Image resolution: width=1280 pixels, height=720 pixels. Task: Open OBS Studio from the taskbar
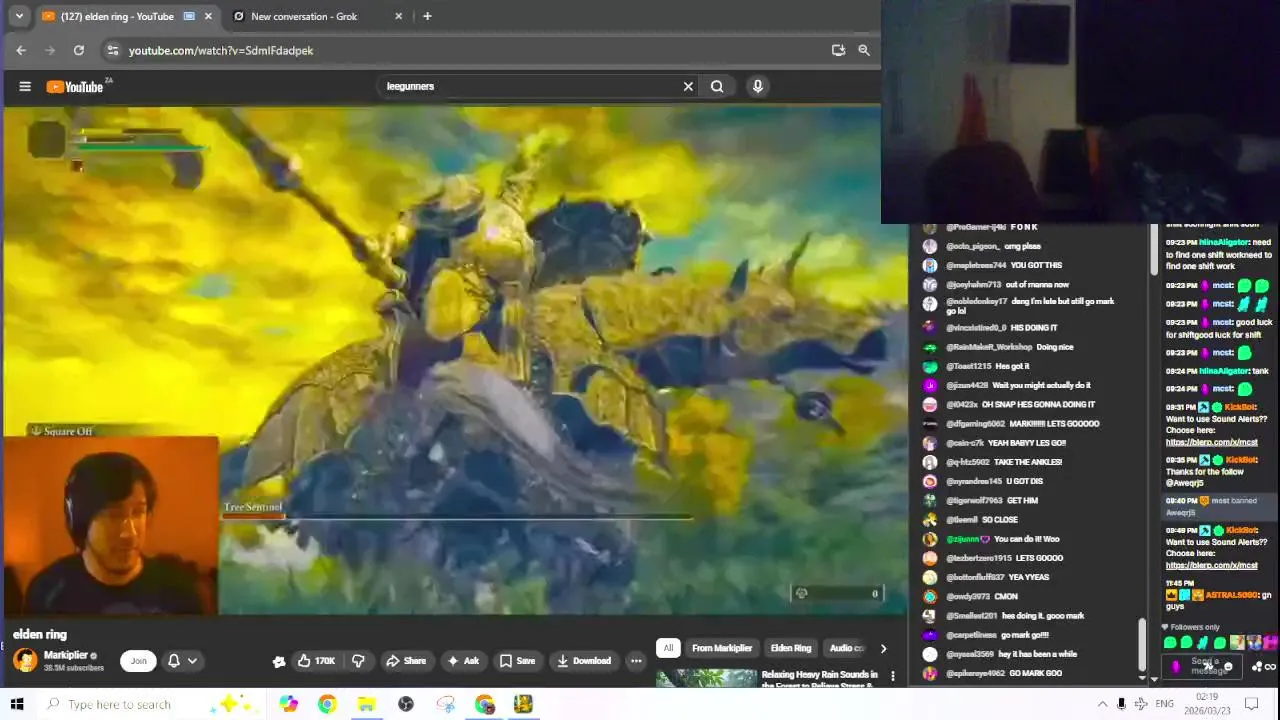406,704
